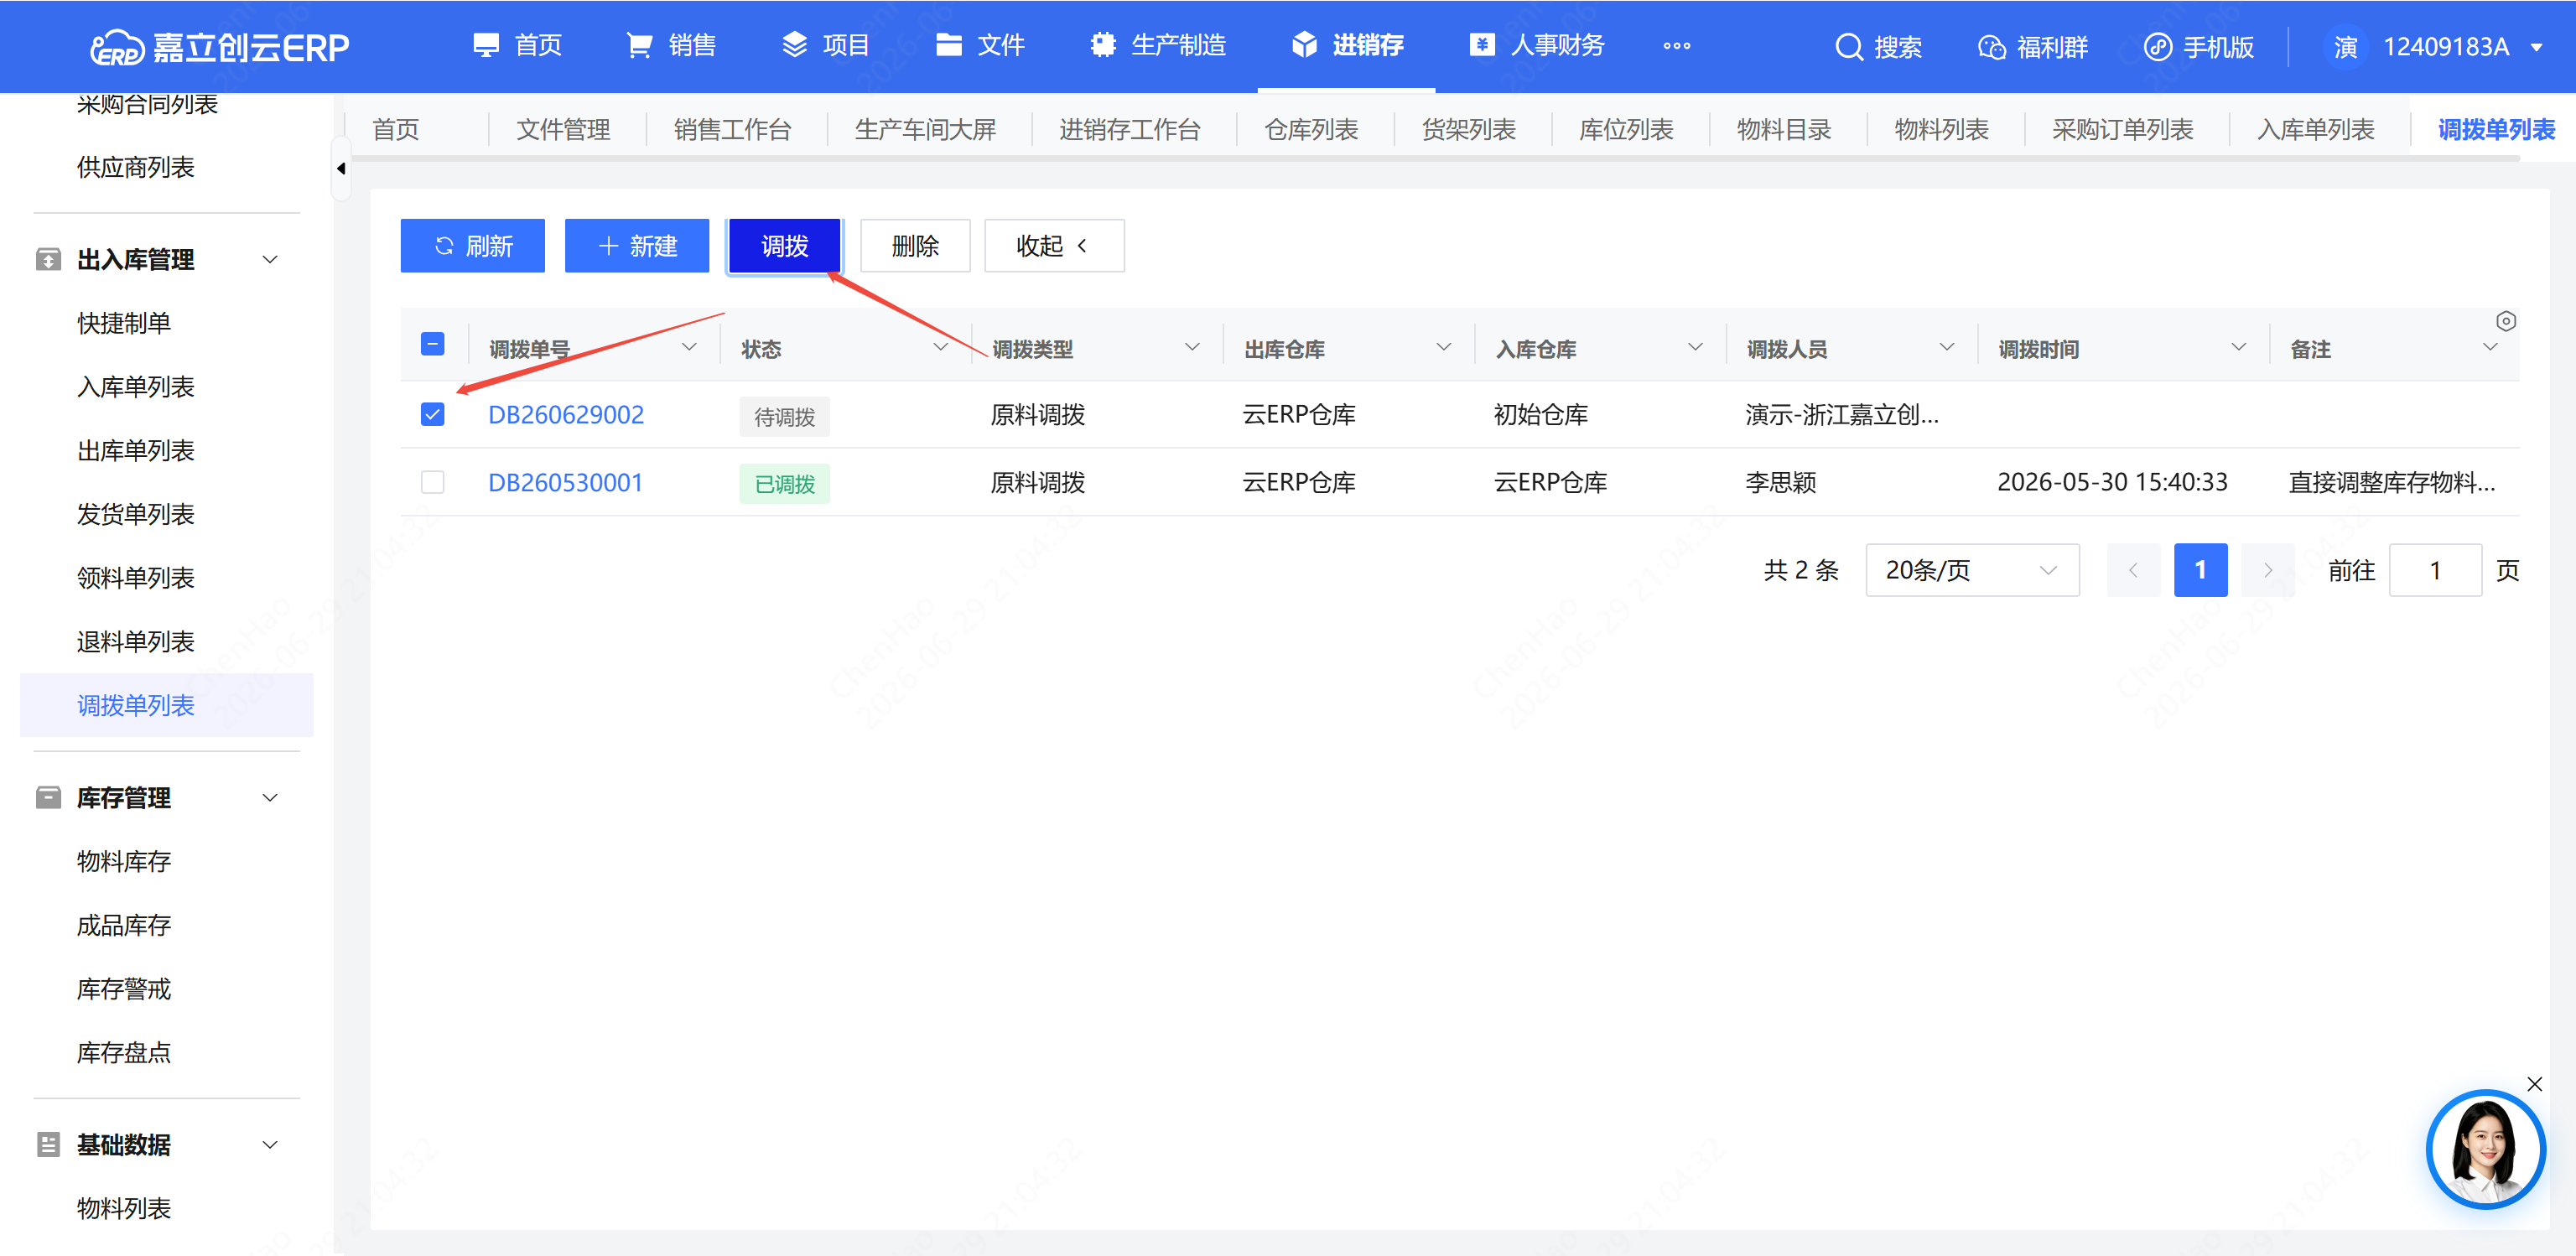The height and width of the screenshot is (1256, 2576).
Task: Open the 入库仓库 column filter chevron
Action: click(1695, 347)
